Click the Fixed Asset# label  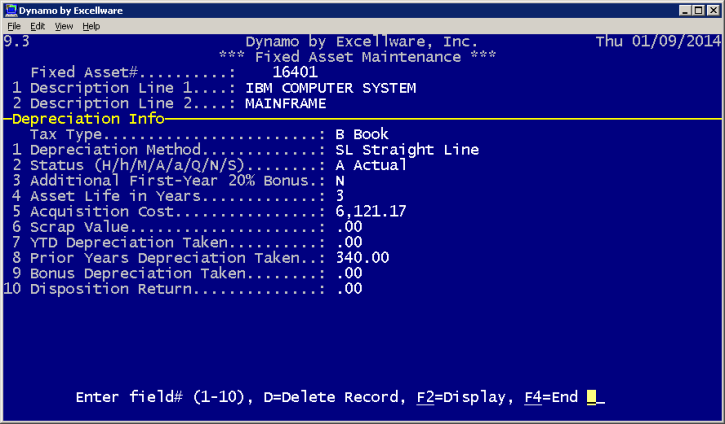point(133,72)
